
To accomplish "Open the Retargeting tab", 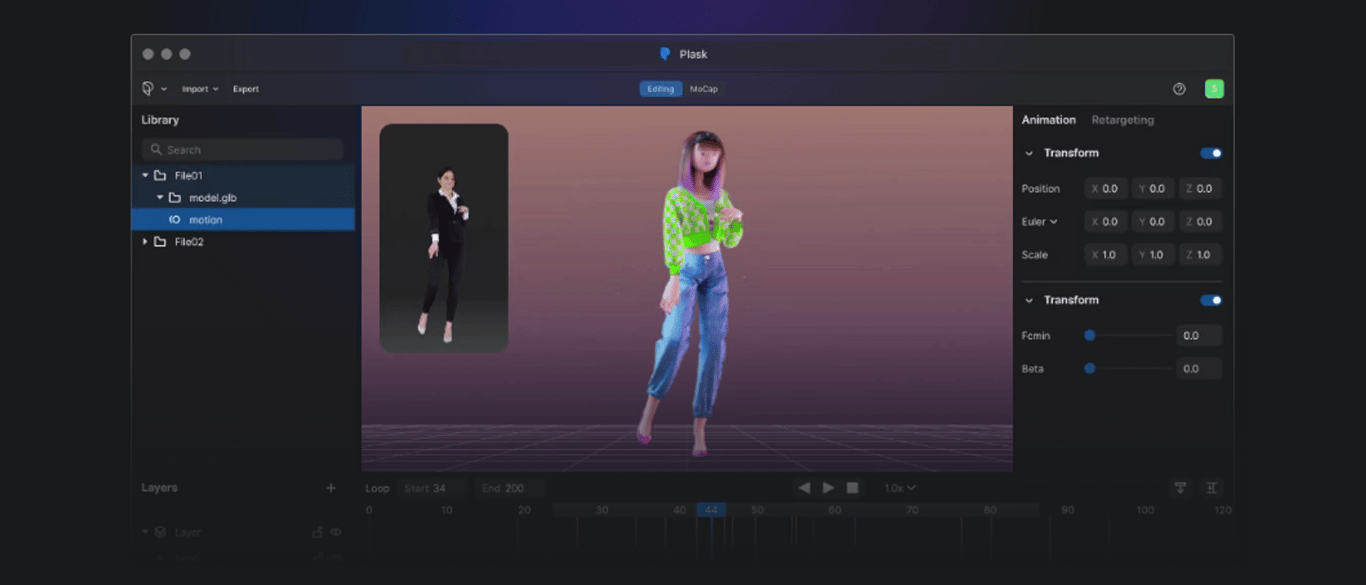I will click(x=1122, y=120).
